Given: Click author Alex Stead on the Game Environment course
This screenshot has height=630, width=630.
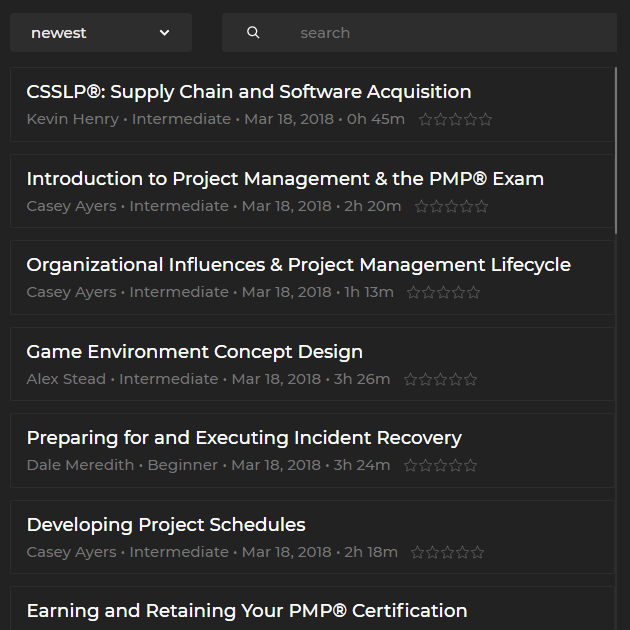Looking at the screenshot, I should 66,380.
